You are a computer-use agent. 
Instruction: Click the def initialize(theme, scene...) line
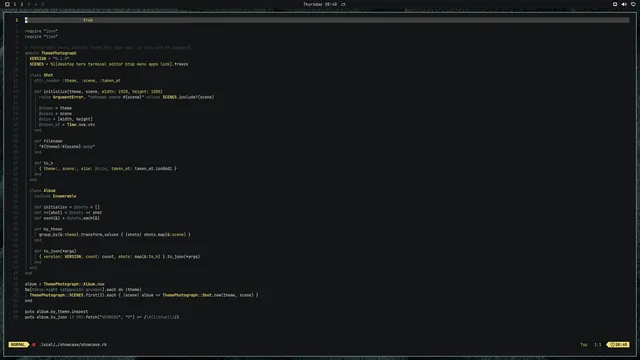(x=98, y=92)
